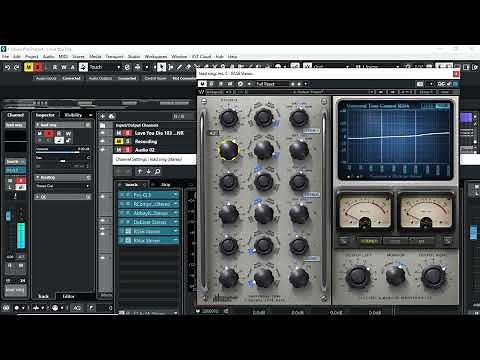Open the output routing dropdown in Inspector
The image size is (480, 360).
[x=63, y=186]
